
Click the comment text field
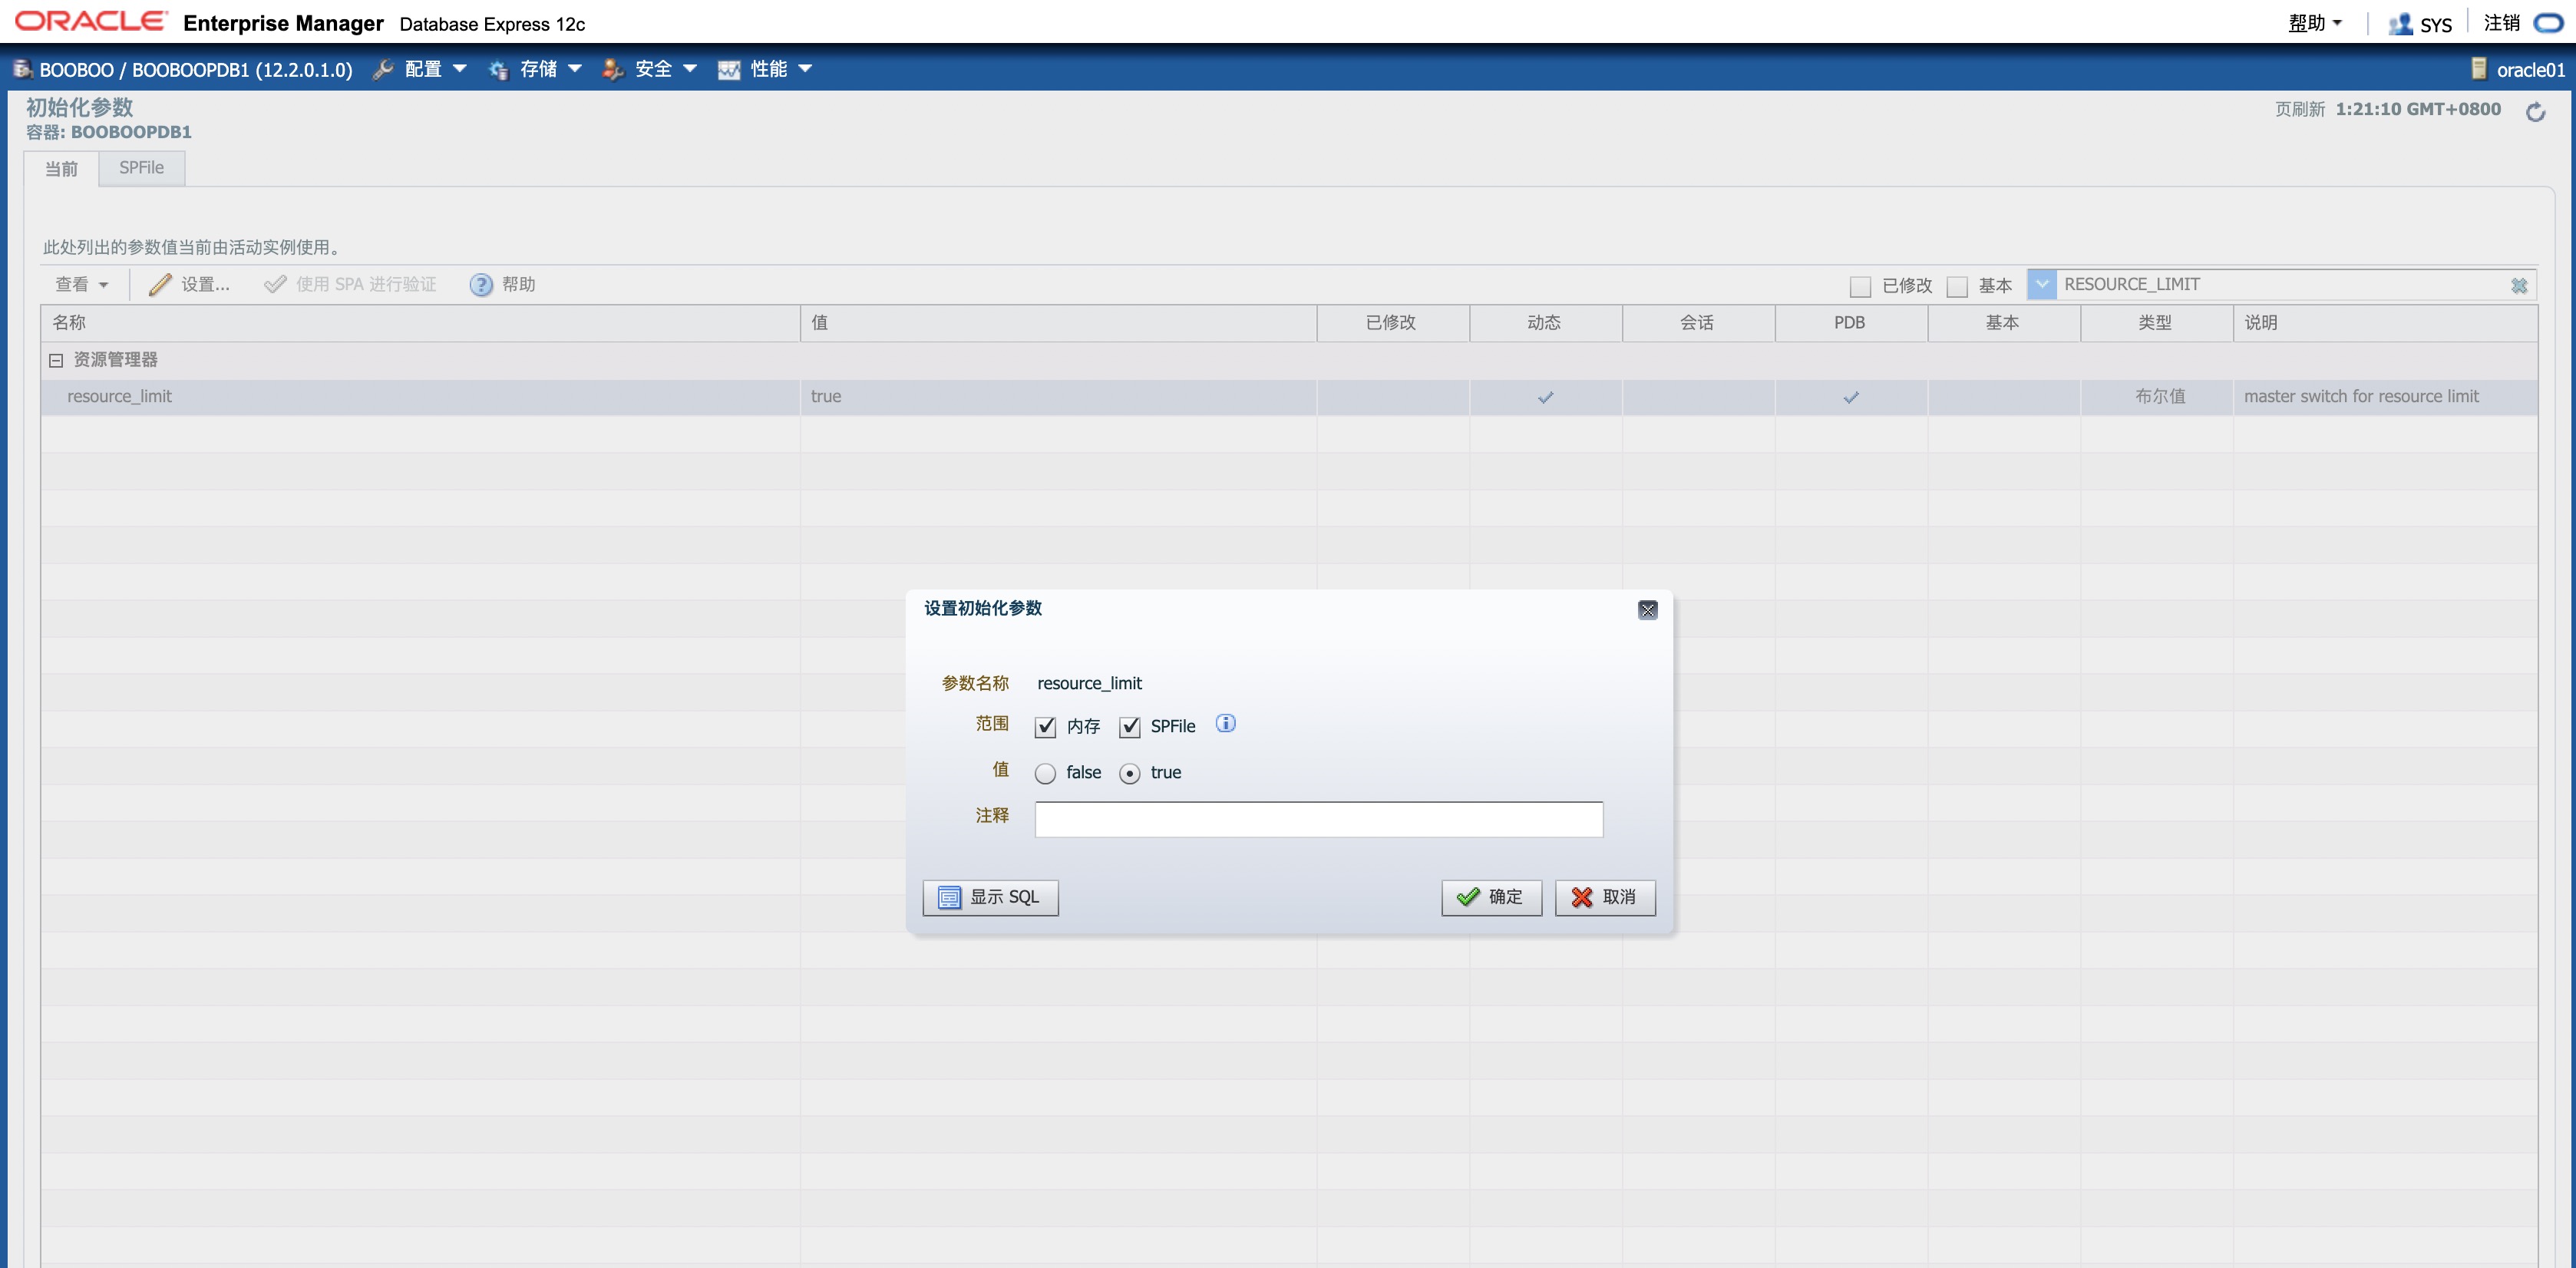click(1318, 819)
